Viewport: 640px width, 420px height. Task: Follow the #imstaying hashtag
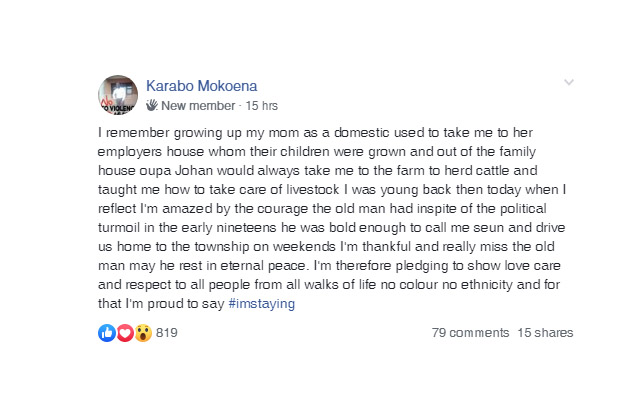tap(261, 304)
